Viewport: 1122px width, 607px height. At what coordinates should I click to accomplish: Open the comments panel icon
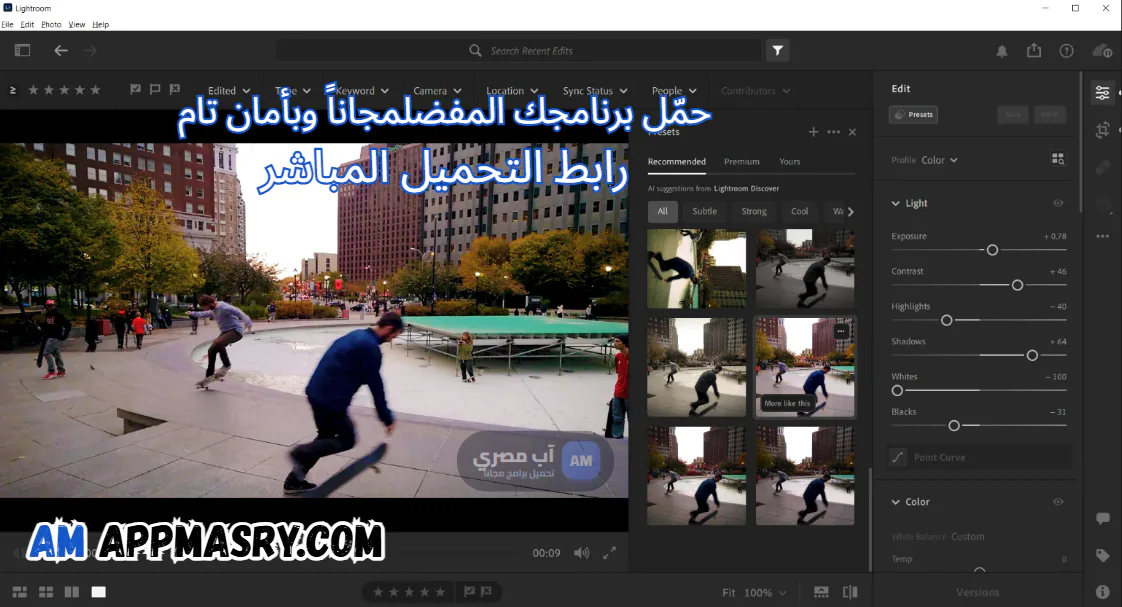(1103, 518)
